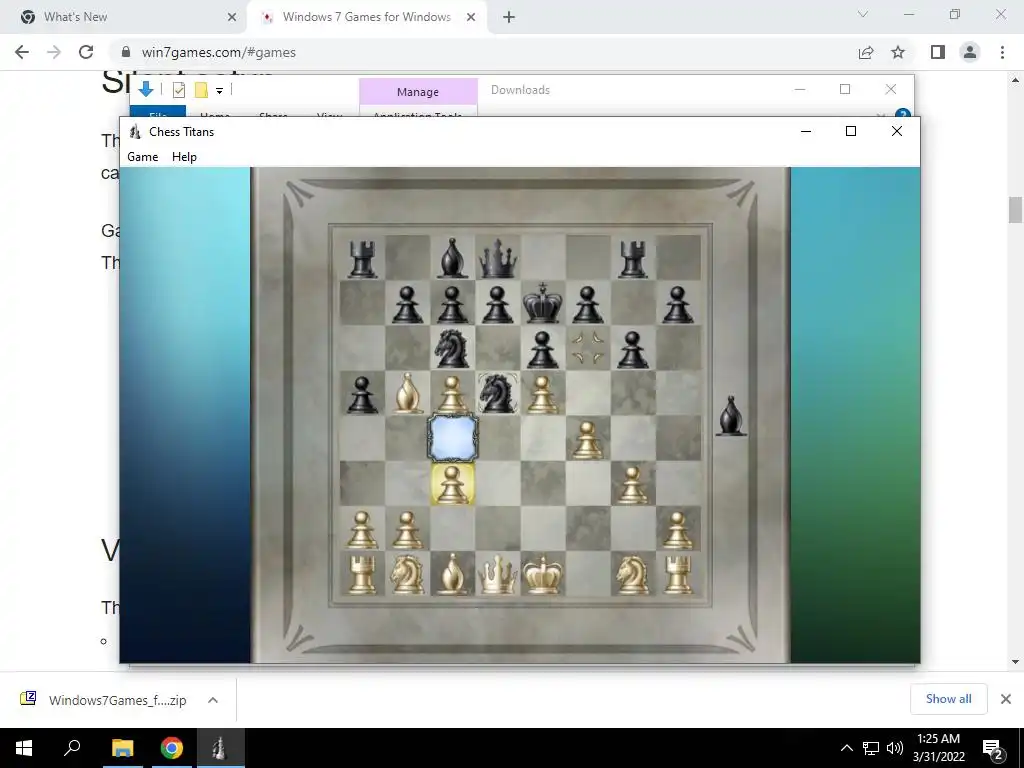The width and height of the screenshot is (1024, 768).
Task: Click the New folder icon in Downloads window
Action: pyautogui.click(x=201, y=90)
